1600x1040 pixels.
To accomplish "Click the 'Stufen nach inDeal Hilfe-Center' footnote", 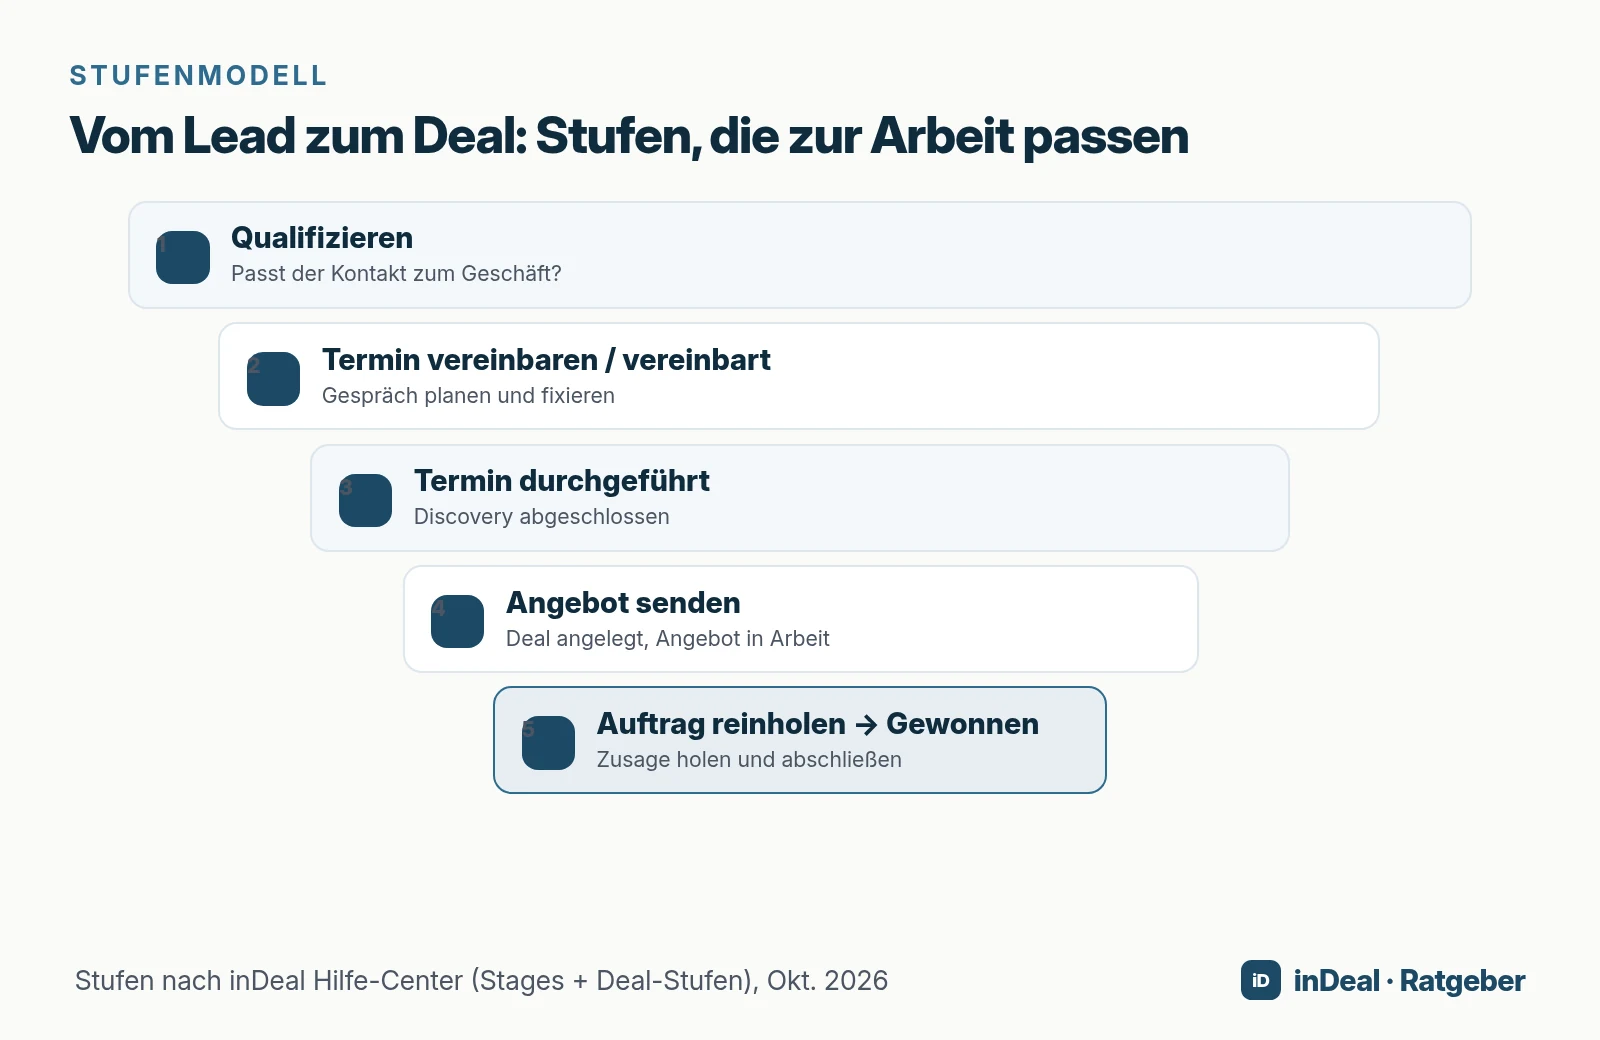I will tap(481, 981).
